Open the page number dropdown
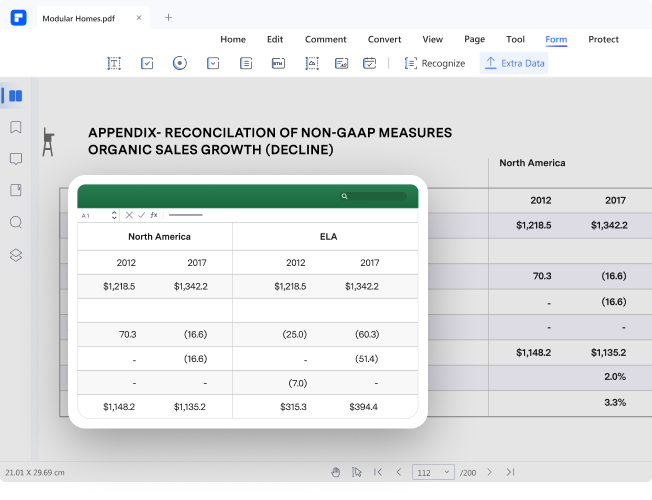Viewport: 652px width, 500px height. click(446, 472)
